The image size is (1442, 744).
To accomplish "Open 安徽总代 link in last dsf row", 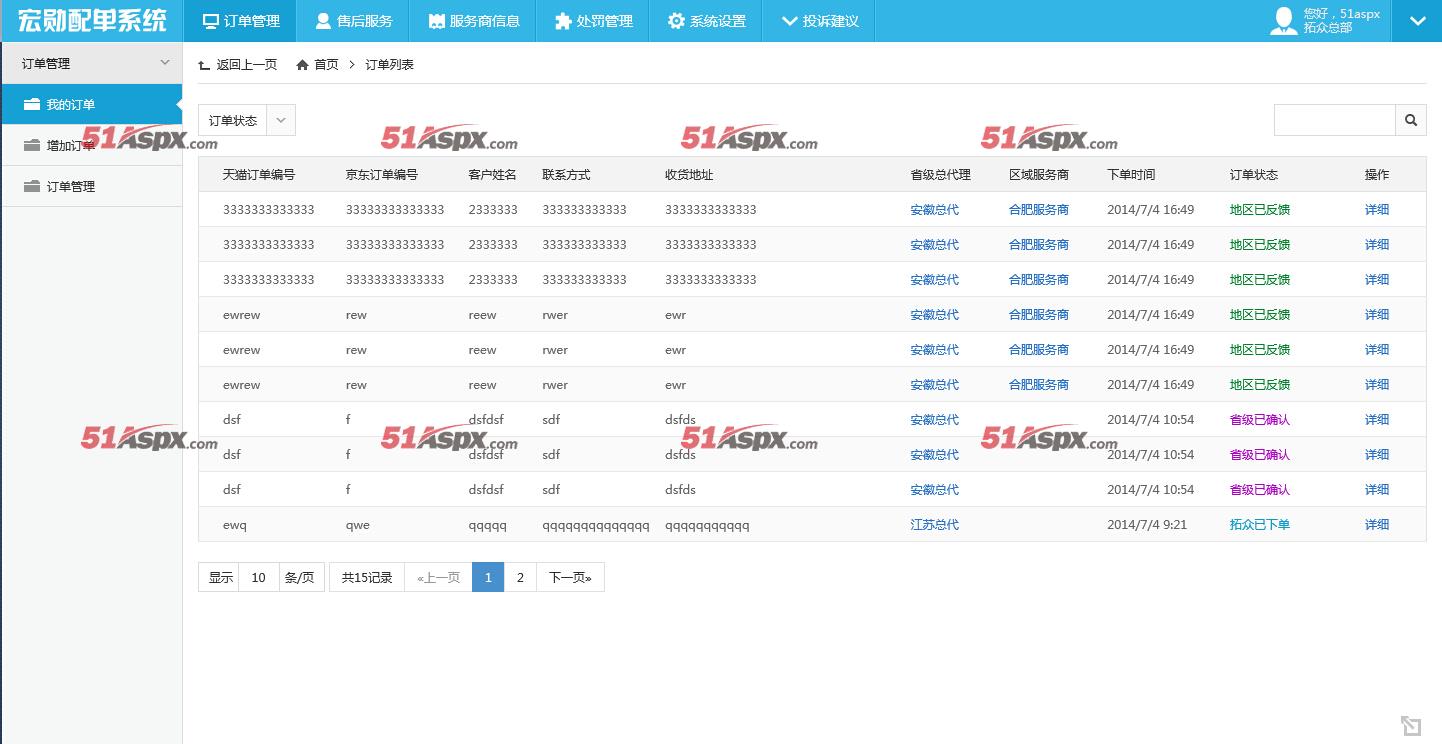I will click(x=934, y=489).
